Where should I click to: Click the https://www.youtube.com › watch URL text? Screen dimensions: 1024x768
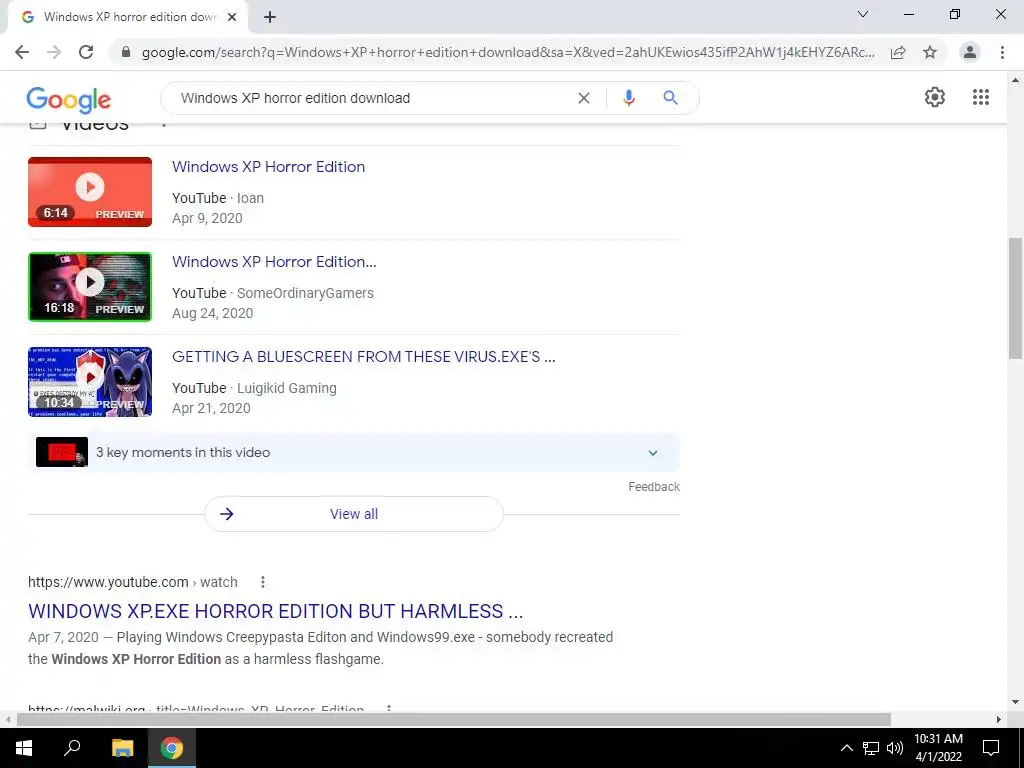[x=133, y=582]
